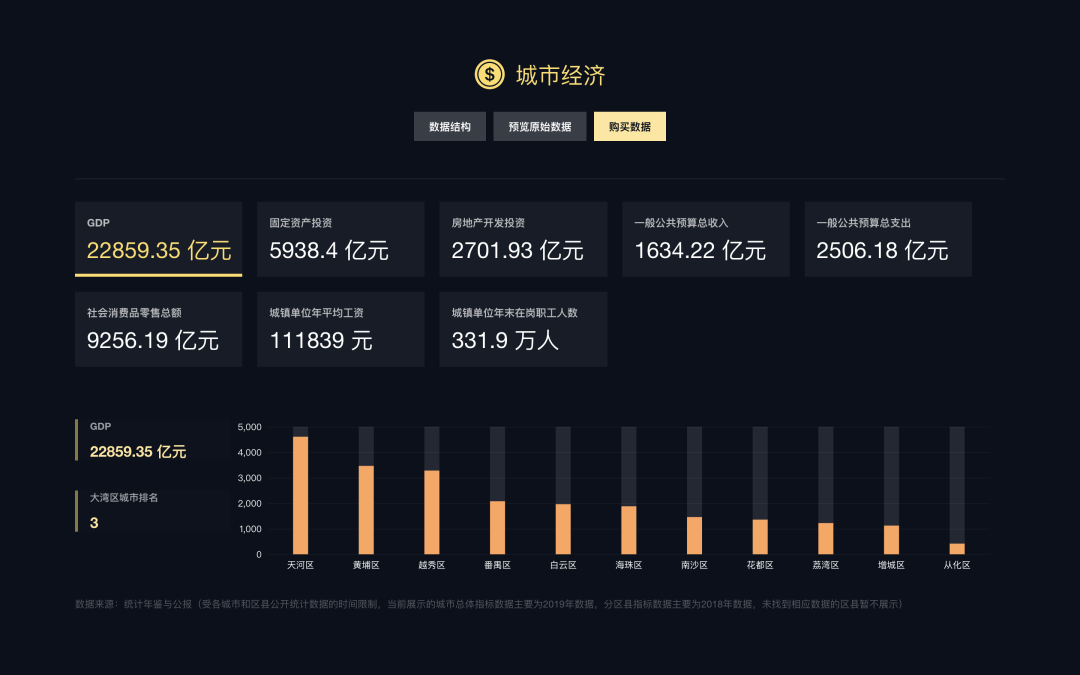
Task: Click the 南沙区 bar in chart
Action: [x=694, y=536]
